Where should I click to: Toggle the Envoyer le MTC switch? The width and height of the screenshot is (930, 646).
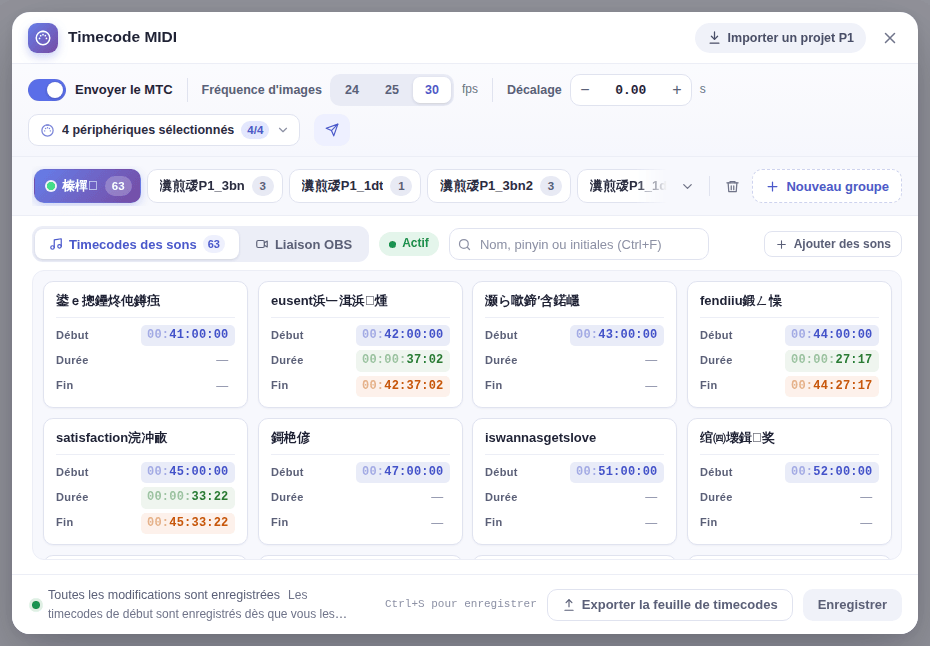(47, 90)
